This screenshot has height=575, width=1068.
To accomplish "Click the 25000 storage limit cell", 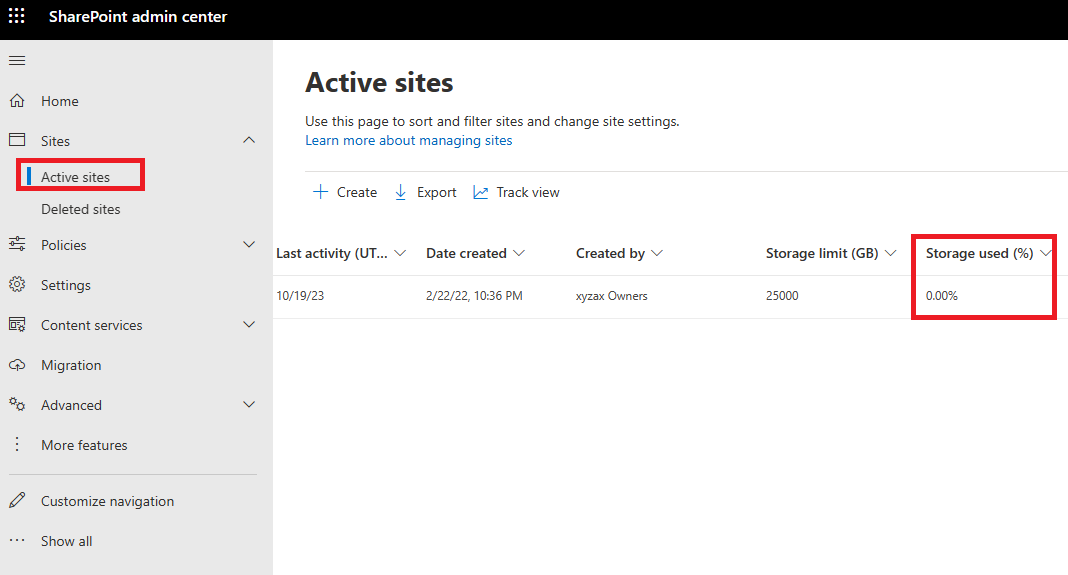I will (782, 296).
